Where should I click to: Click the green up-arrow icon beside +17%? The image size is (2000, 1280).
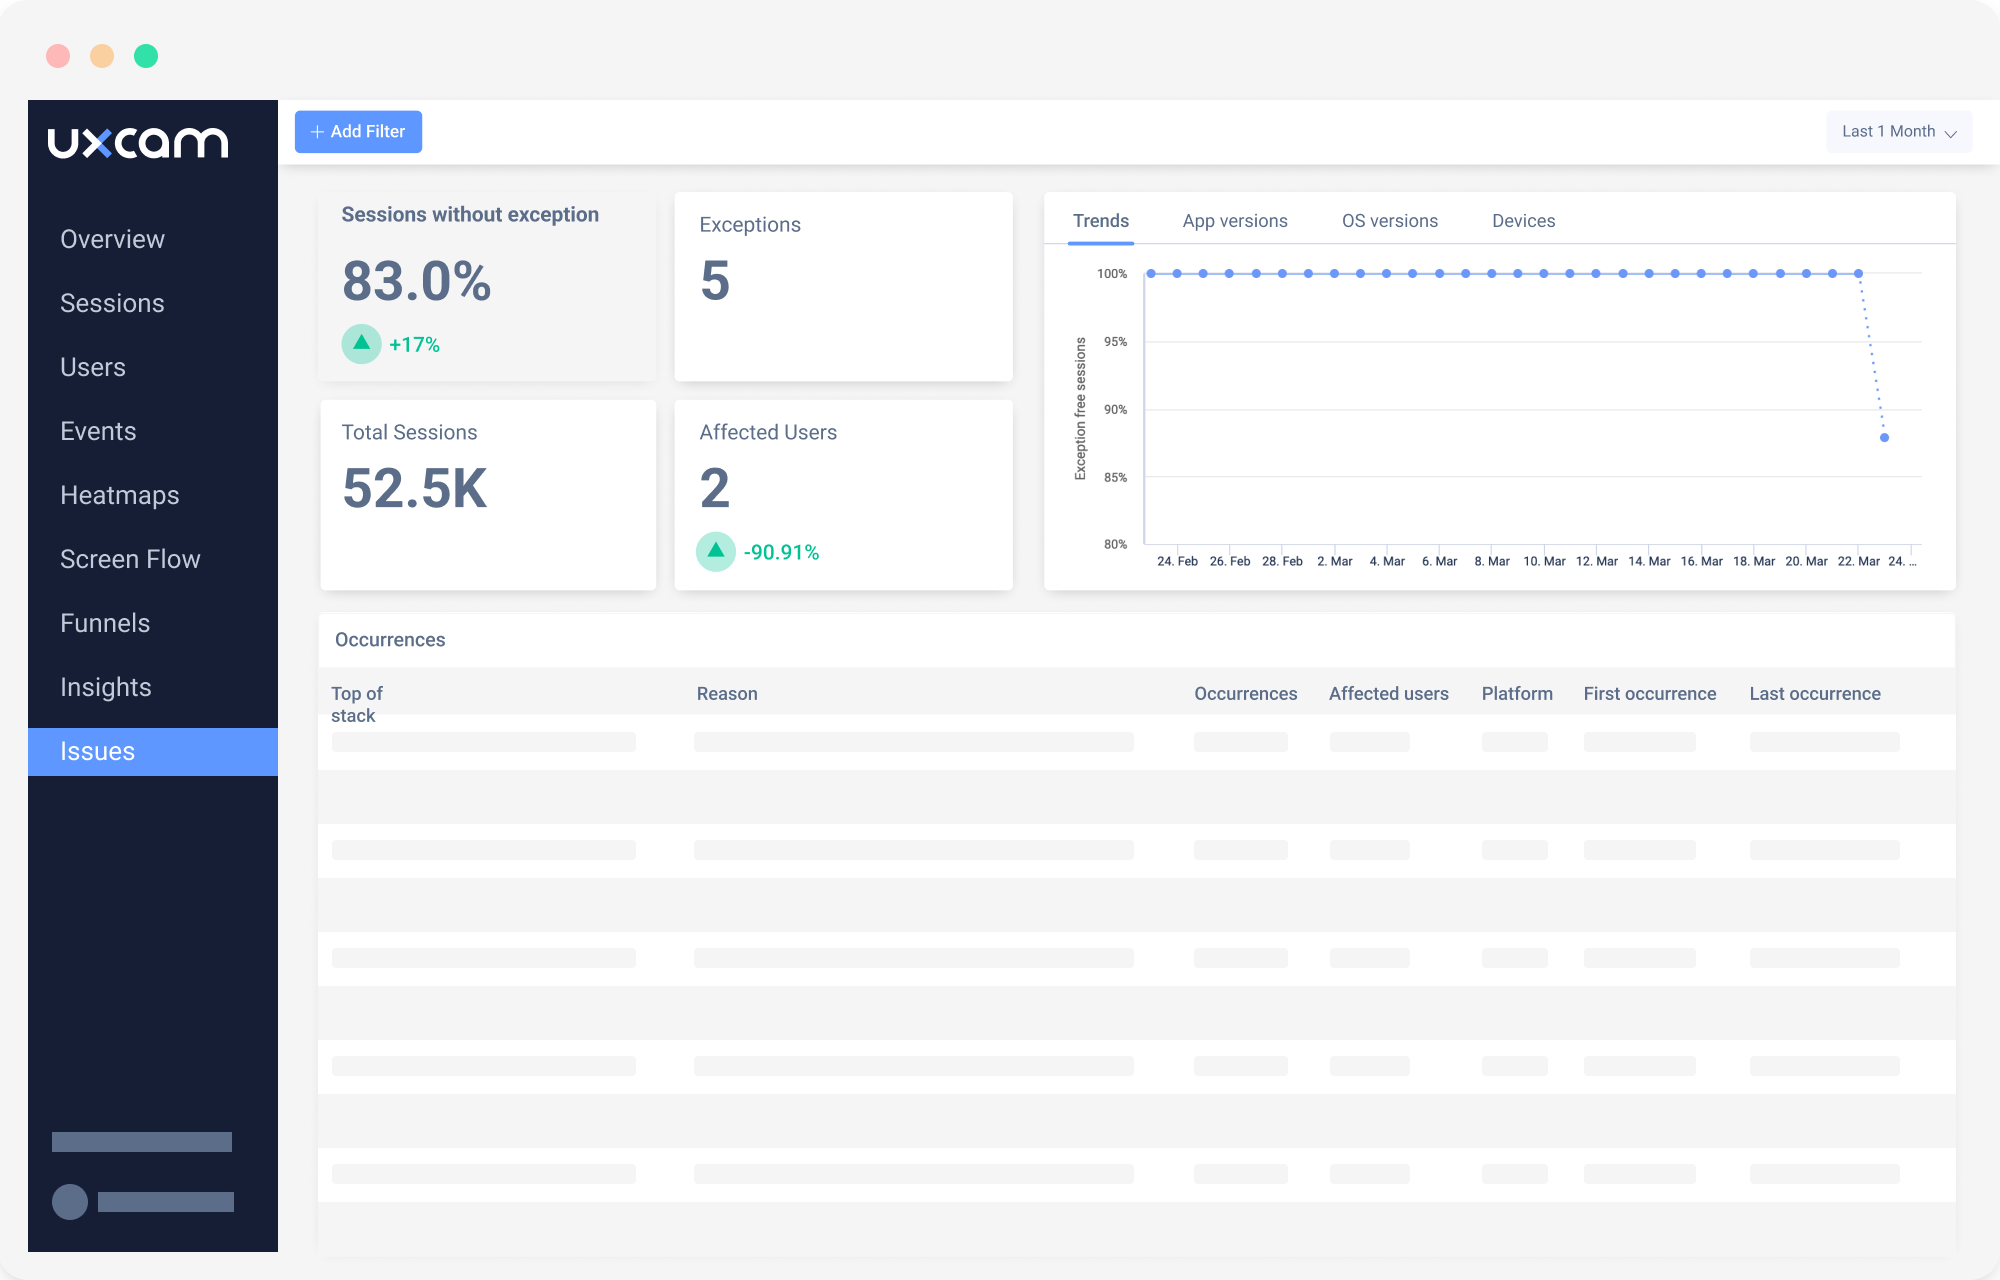point(361,344)
